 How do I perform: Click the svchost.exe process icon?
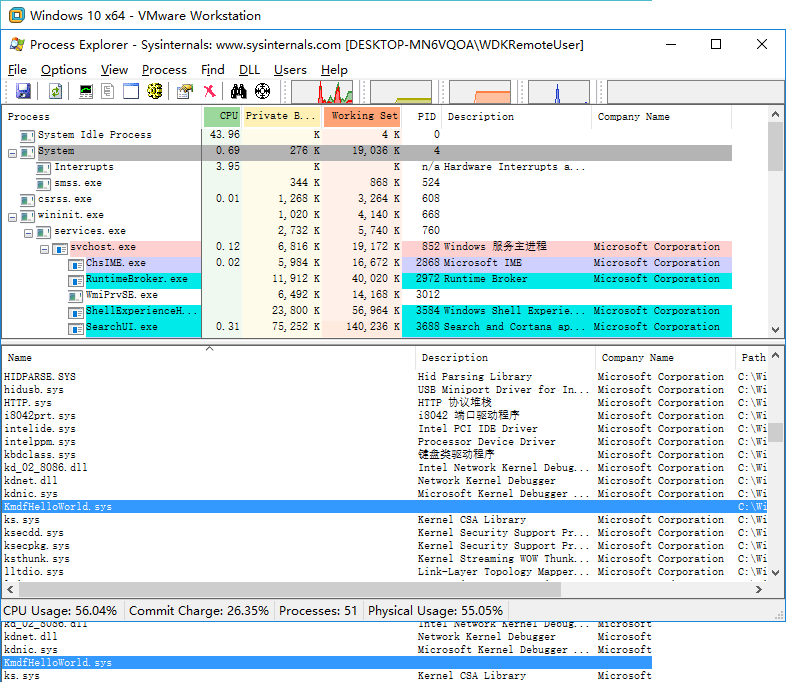[x=60, y=249]
